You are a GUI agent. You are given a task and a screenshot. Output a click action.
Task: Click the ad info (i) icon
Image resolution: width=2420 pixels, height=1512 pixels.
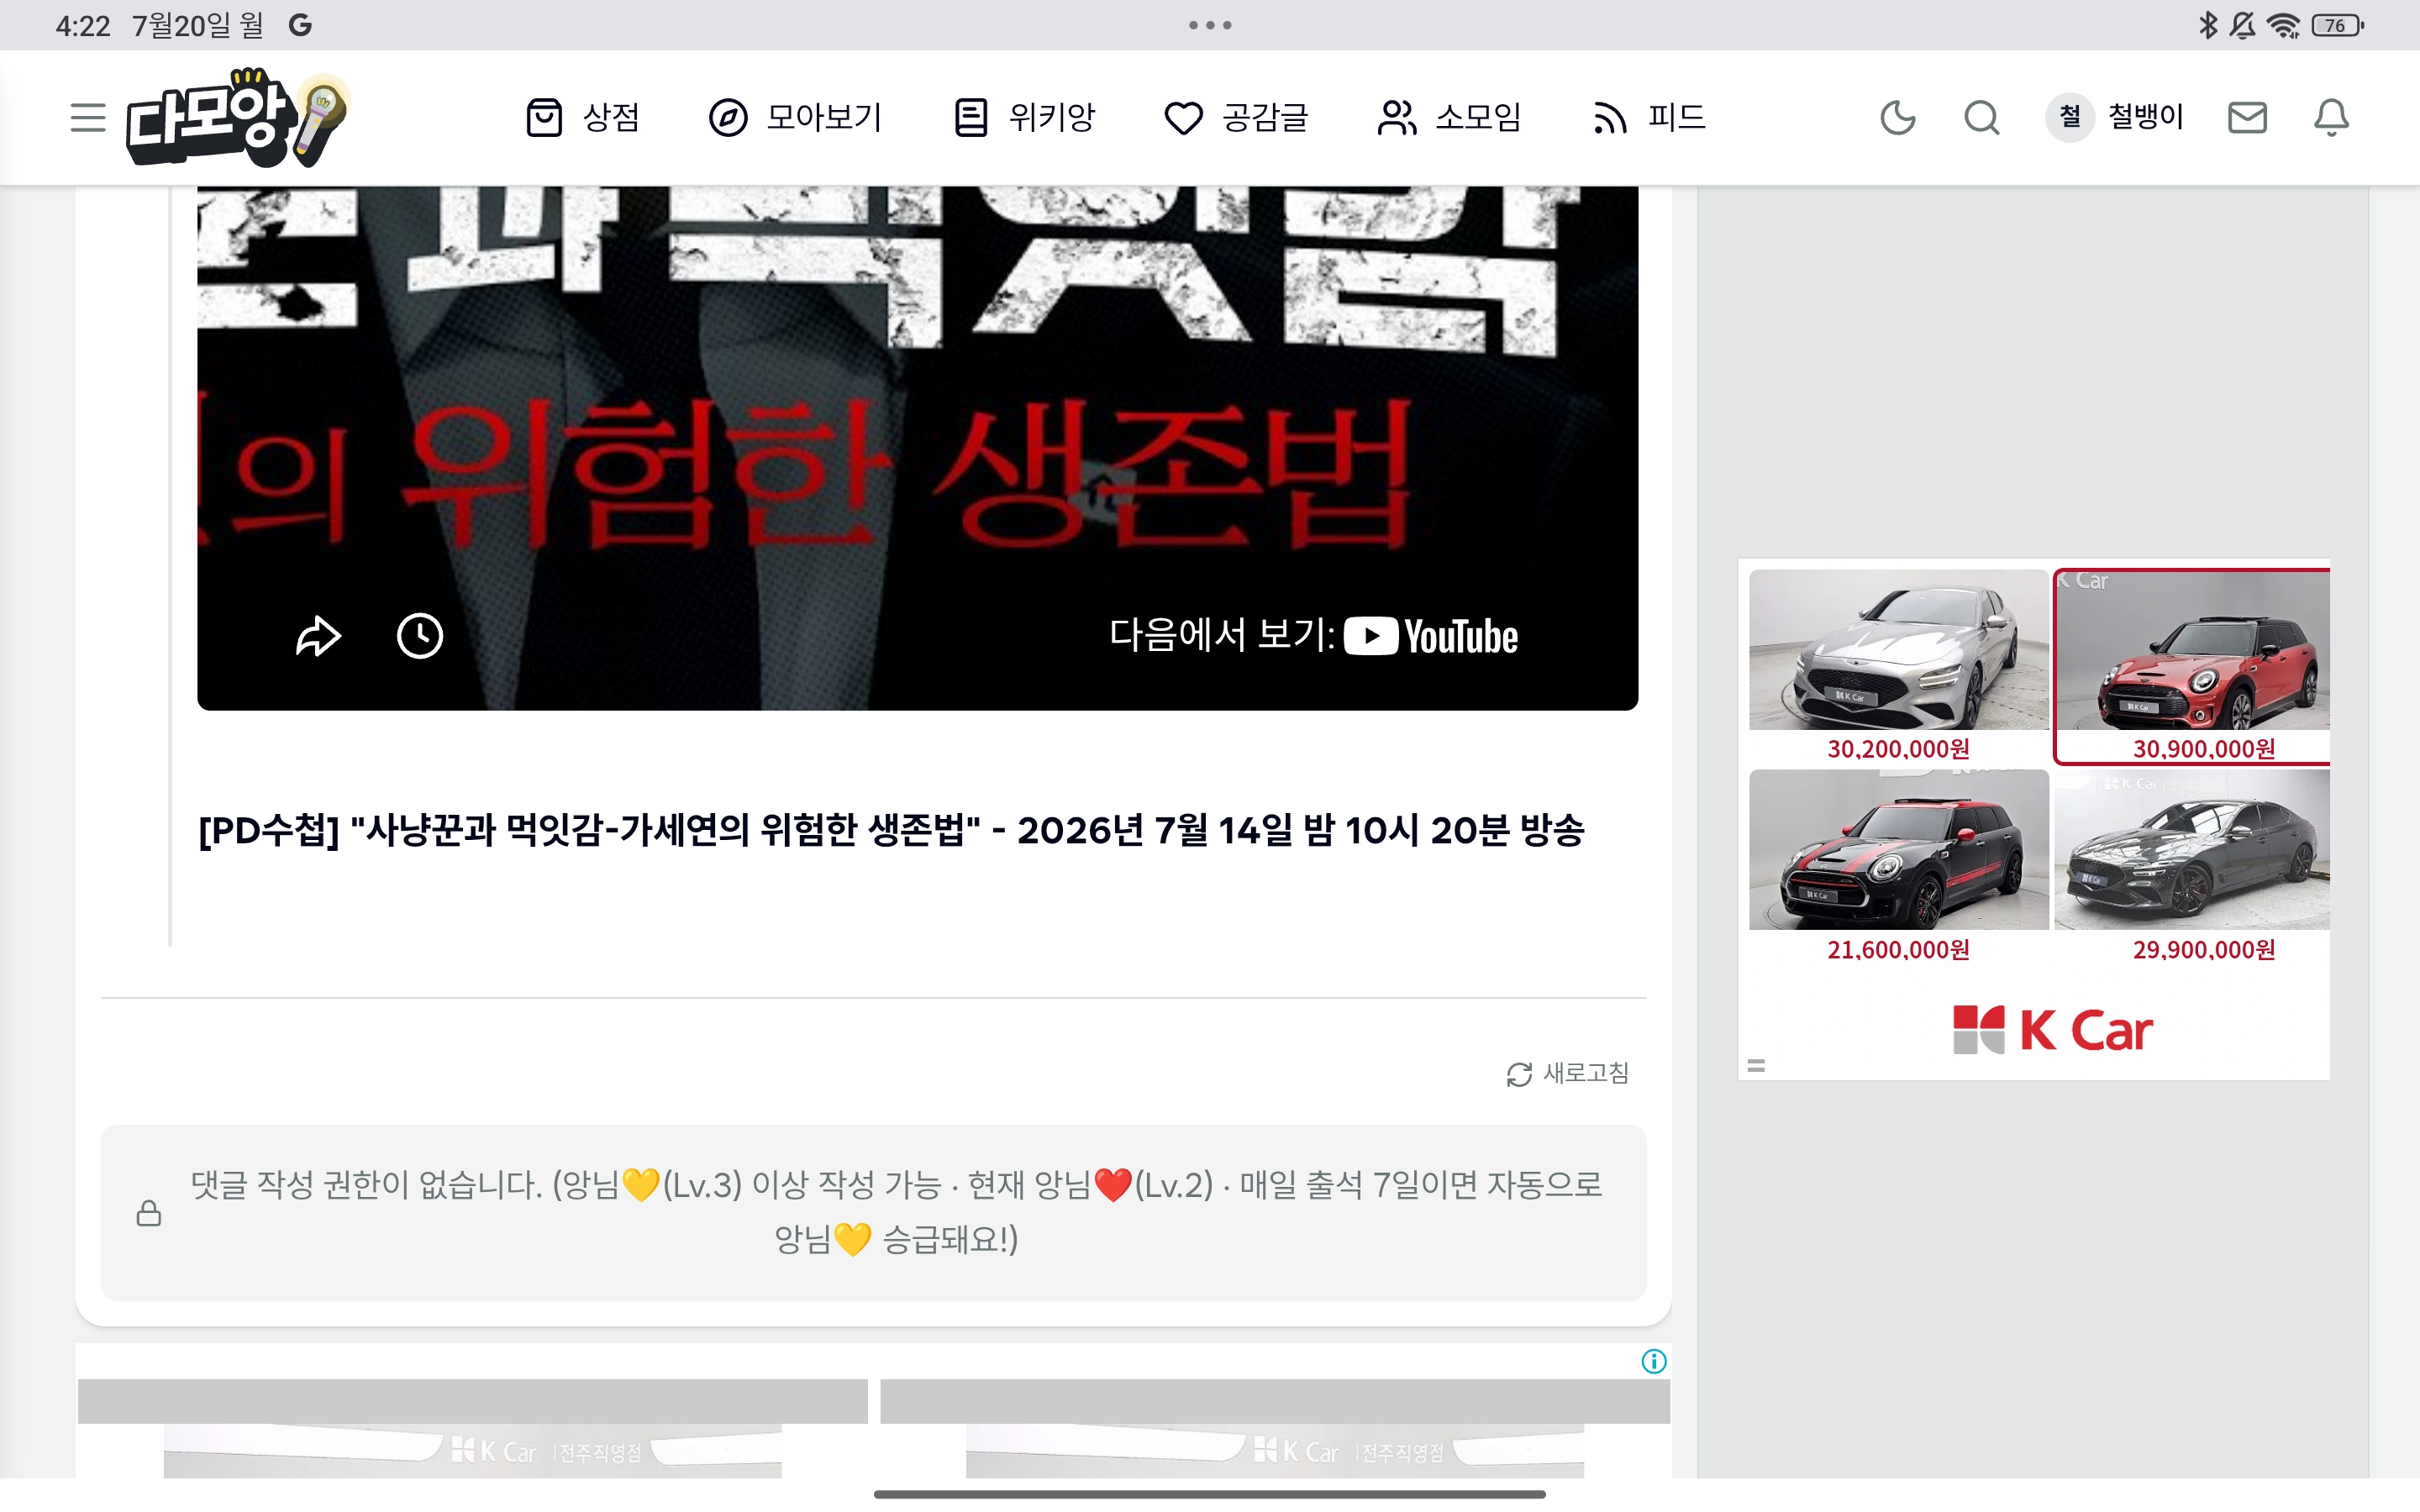[x=1654, y=1361]
